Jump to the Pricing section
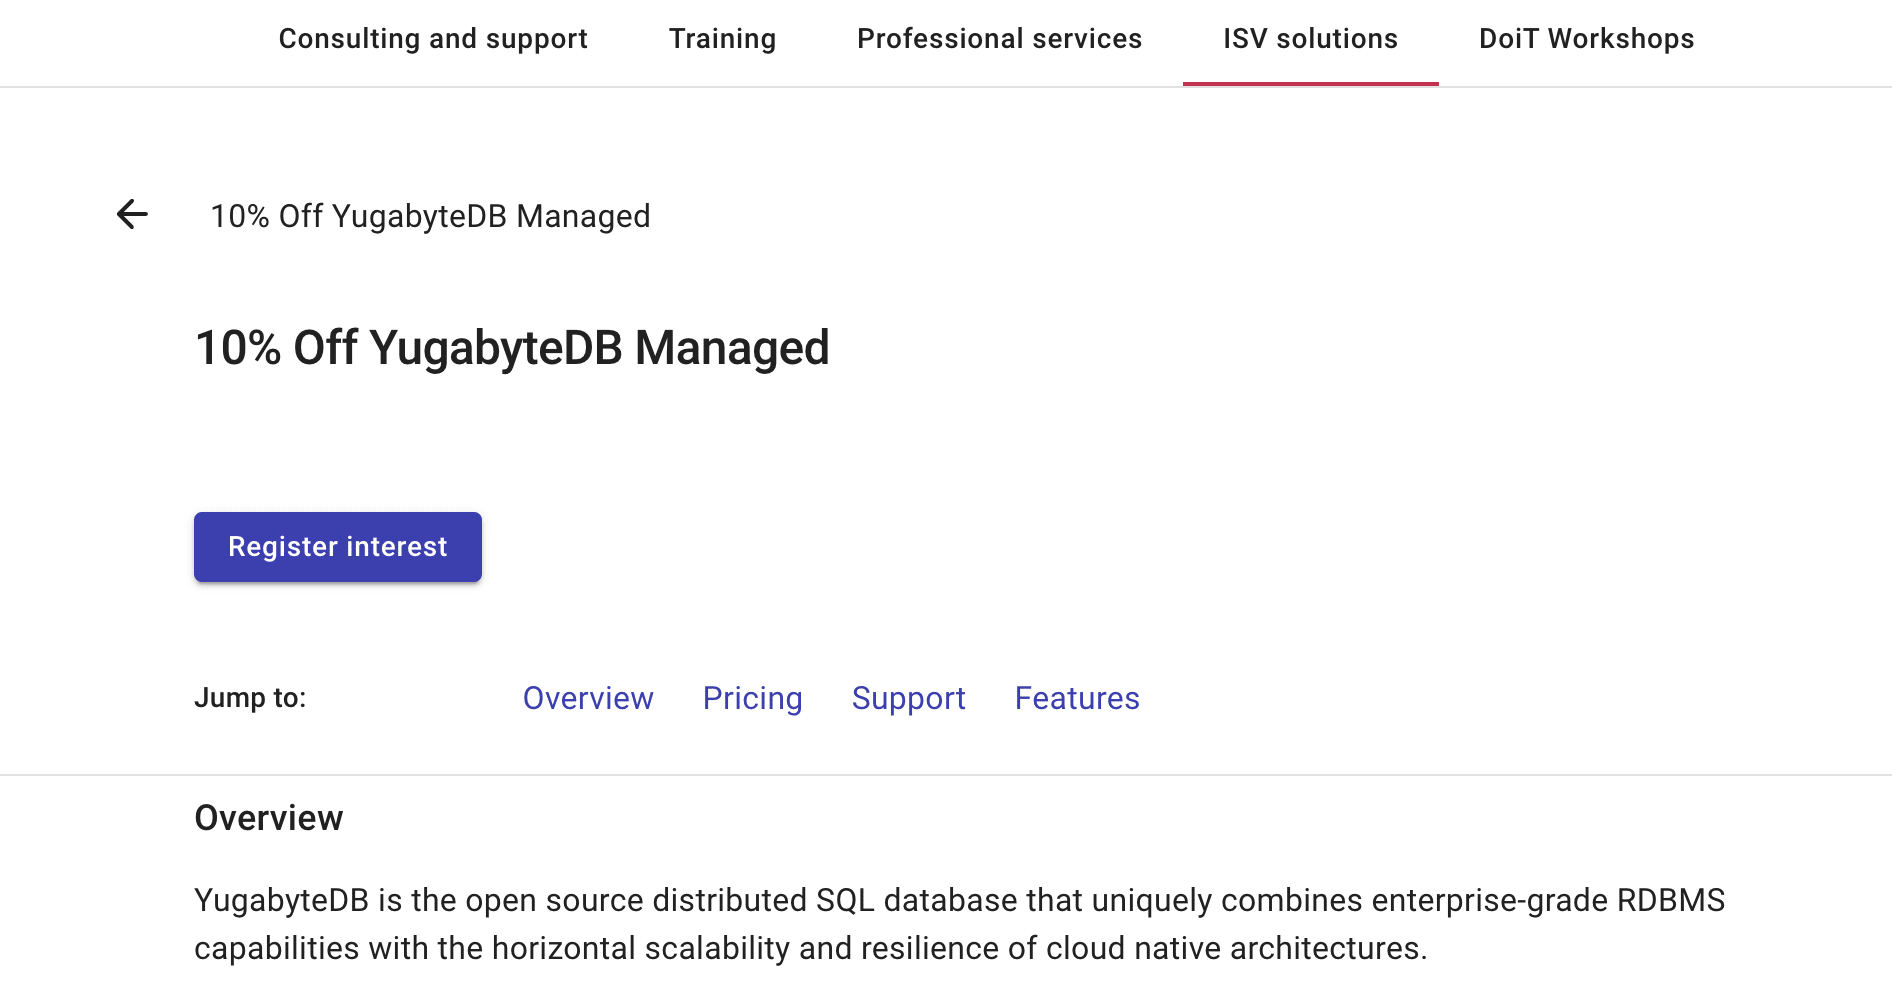Screen dimensions: 1892x992 tap(752, 698)
